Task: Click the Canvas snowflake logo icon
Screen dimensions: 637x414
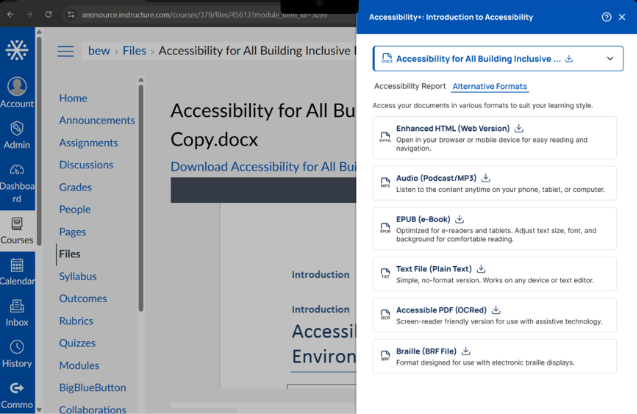Action: 17,50
